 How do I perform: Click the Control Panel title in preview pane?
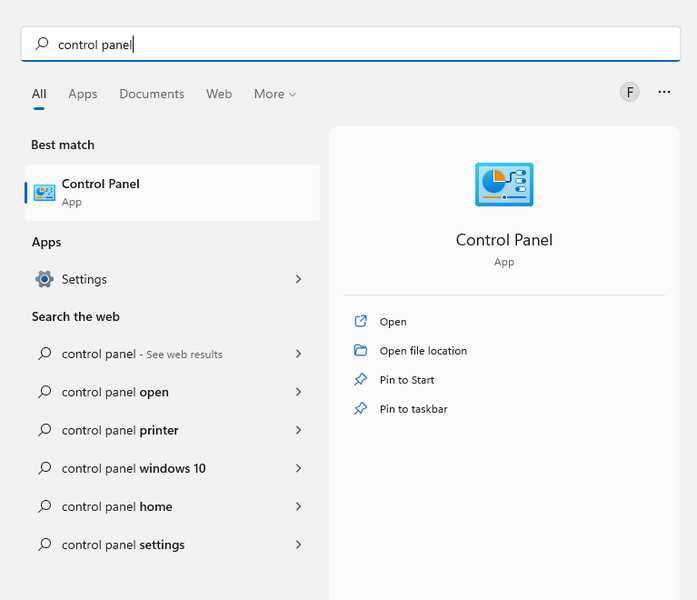[504, 240]
